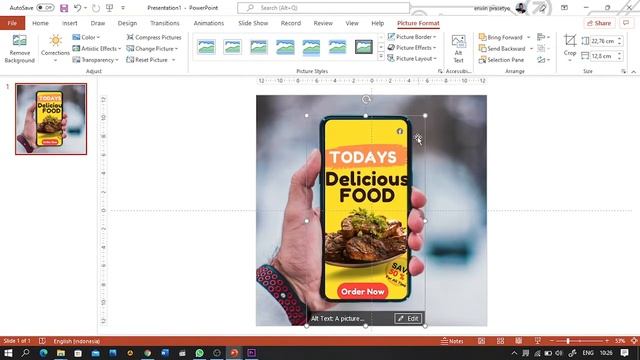Viewport: 640px width, 360px height.
Task: Click the alt text Edit button
Action: click(x=408, y=318)
